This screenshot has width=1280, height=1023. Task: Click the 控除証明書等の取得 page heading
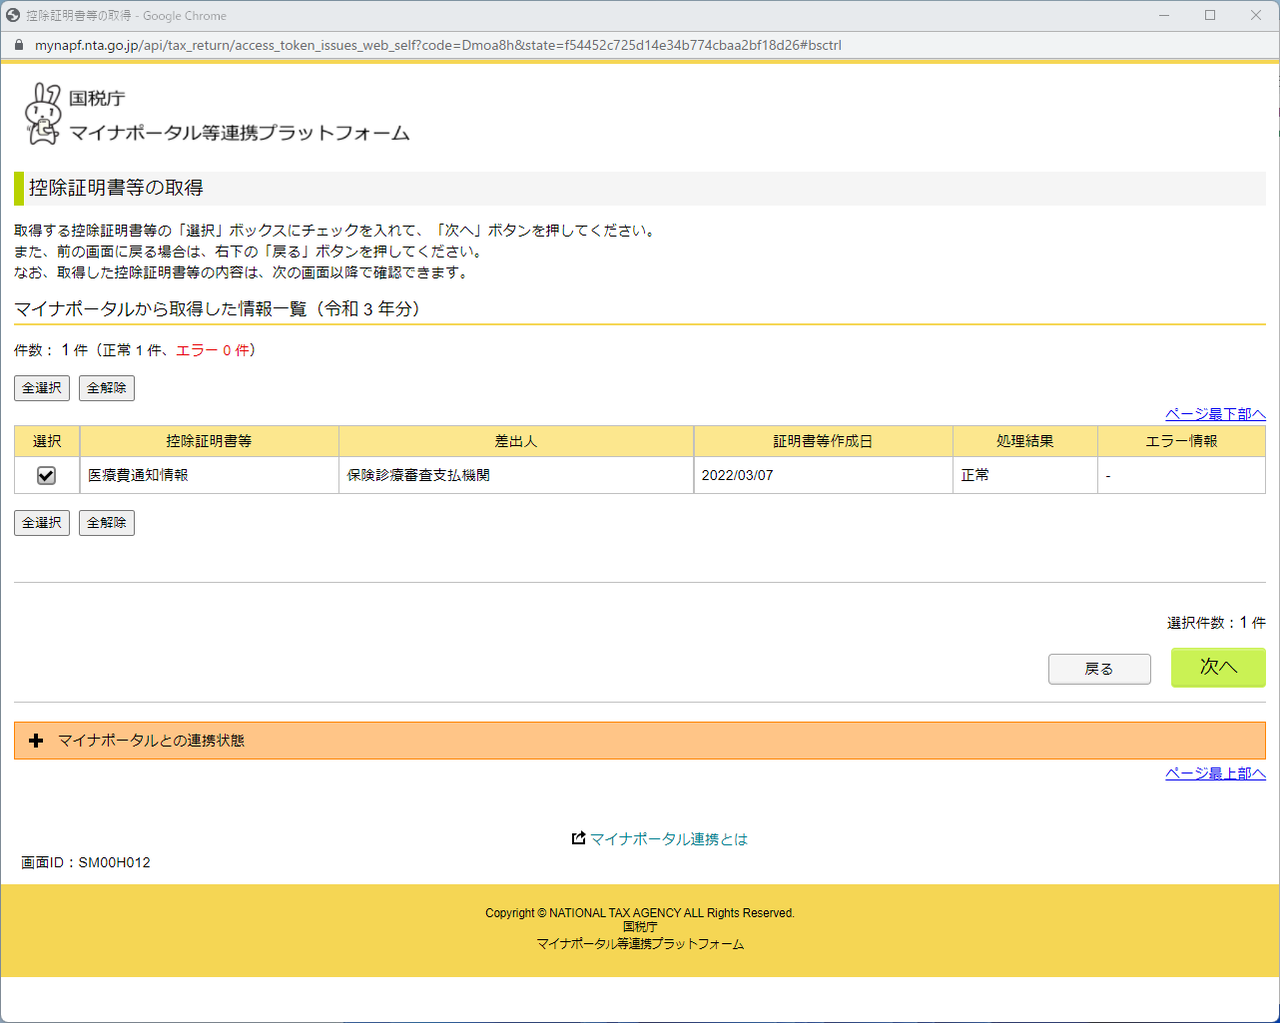[x=116, y=188]
